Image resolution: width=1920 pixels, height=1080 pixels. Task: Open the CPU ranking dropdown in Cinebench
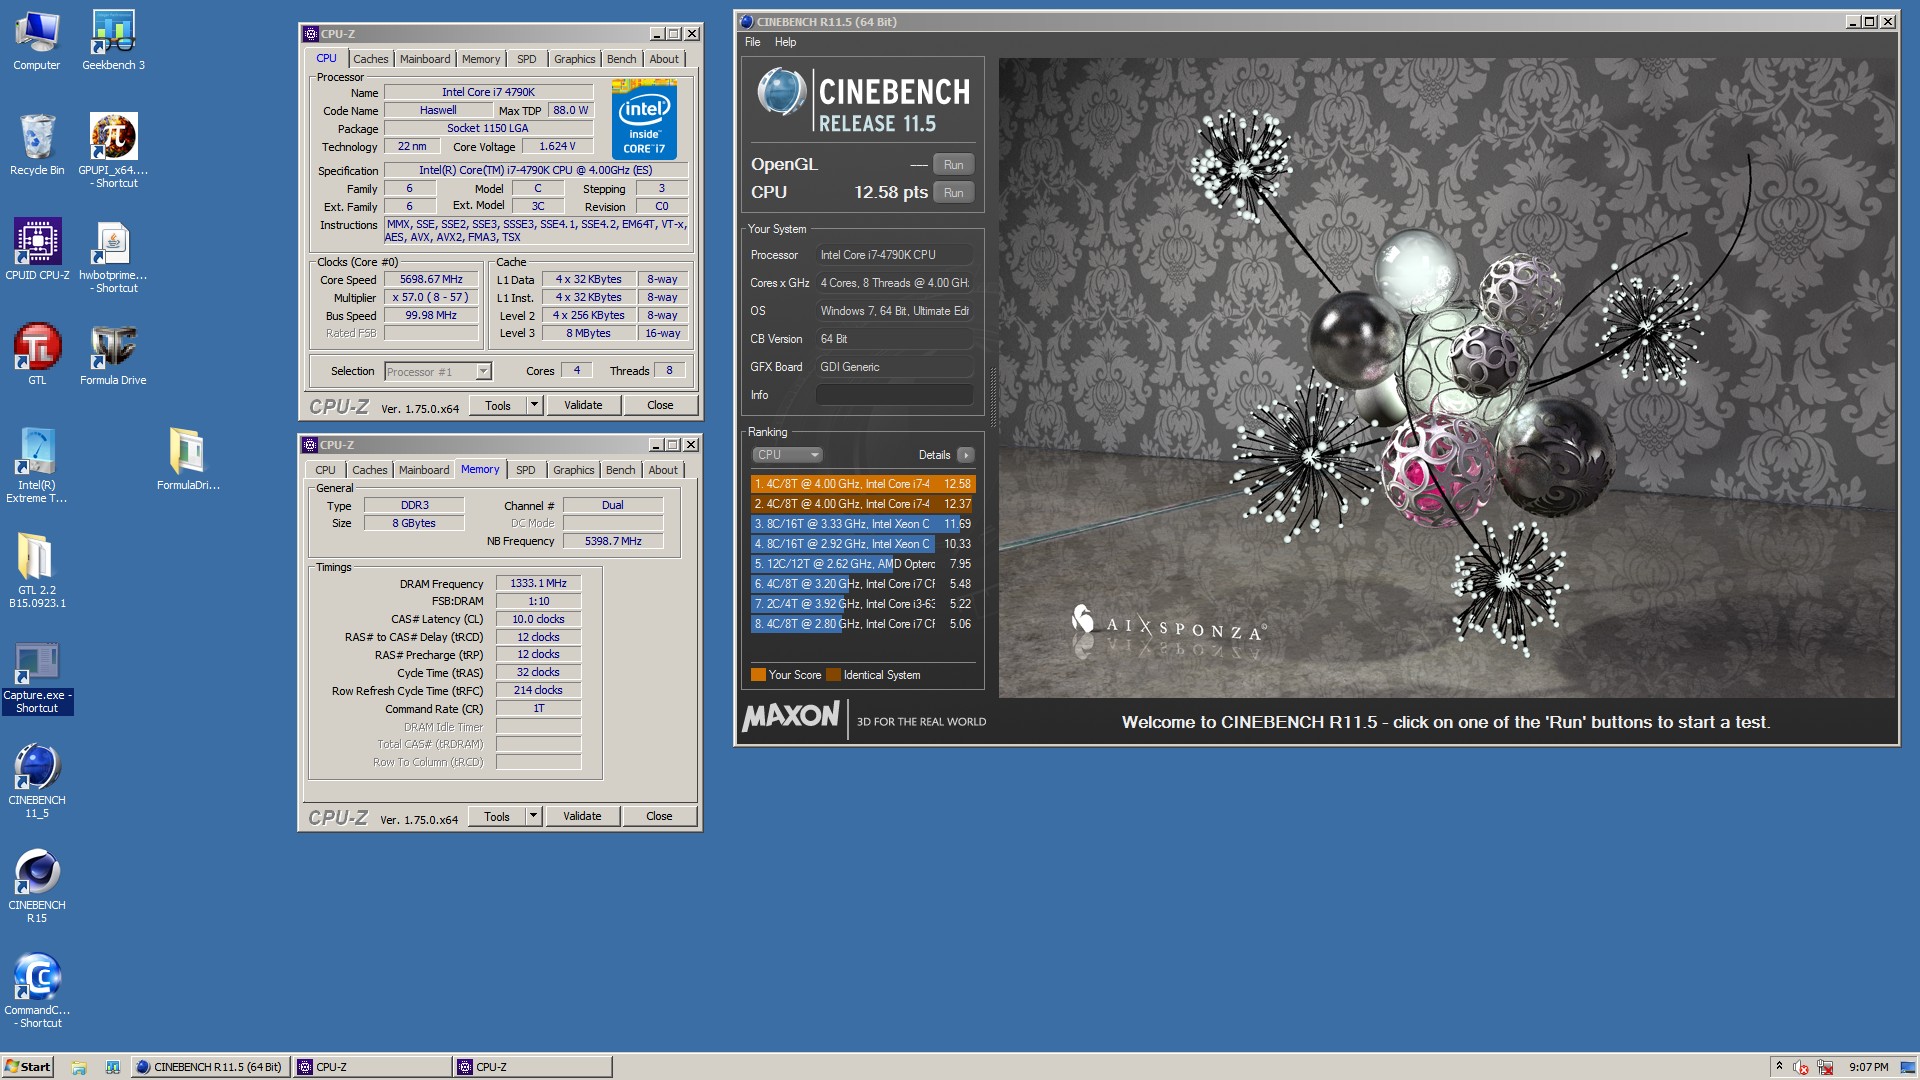787,455
